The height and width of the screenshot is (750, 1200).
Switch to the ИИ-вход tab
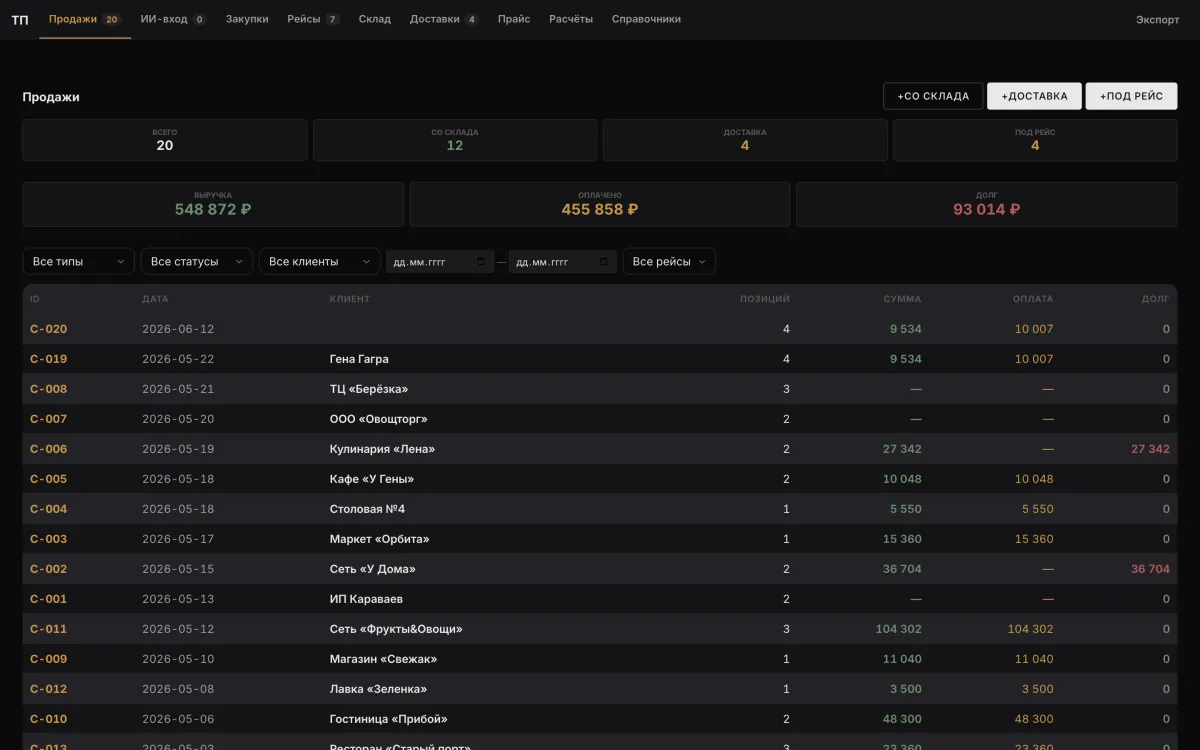[x=173, y=19]
